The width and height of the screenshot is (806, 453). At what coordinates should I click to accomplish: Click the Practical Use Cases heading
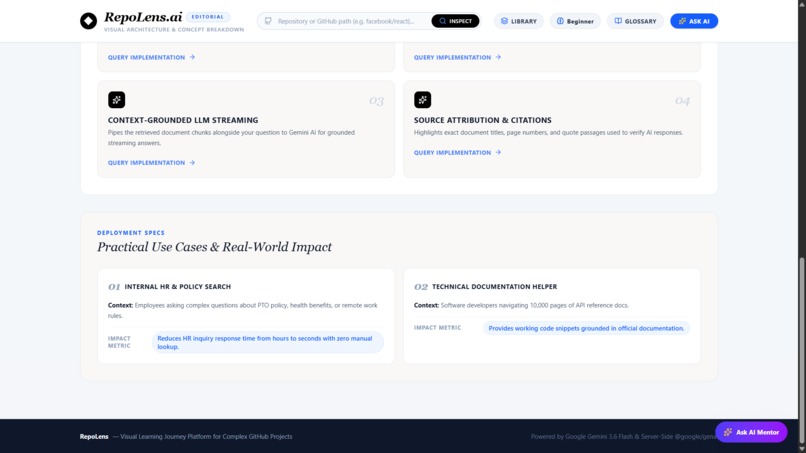coord(214,247)
